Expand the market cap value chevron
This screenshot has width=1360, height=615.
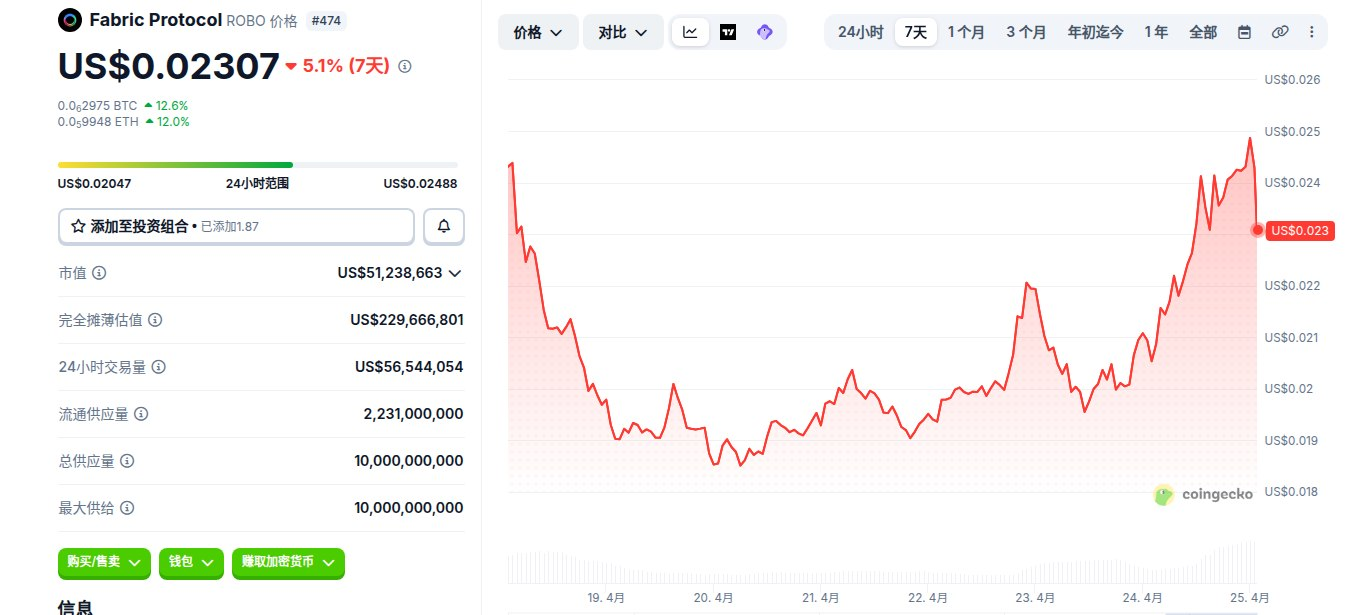(x=455, y=273)
